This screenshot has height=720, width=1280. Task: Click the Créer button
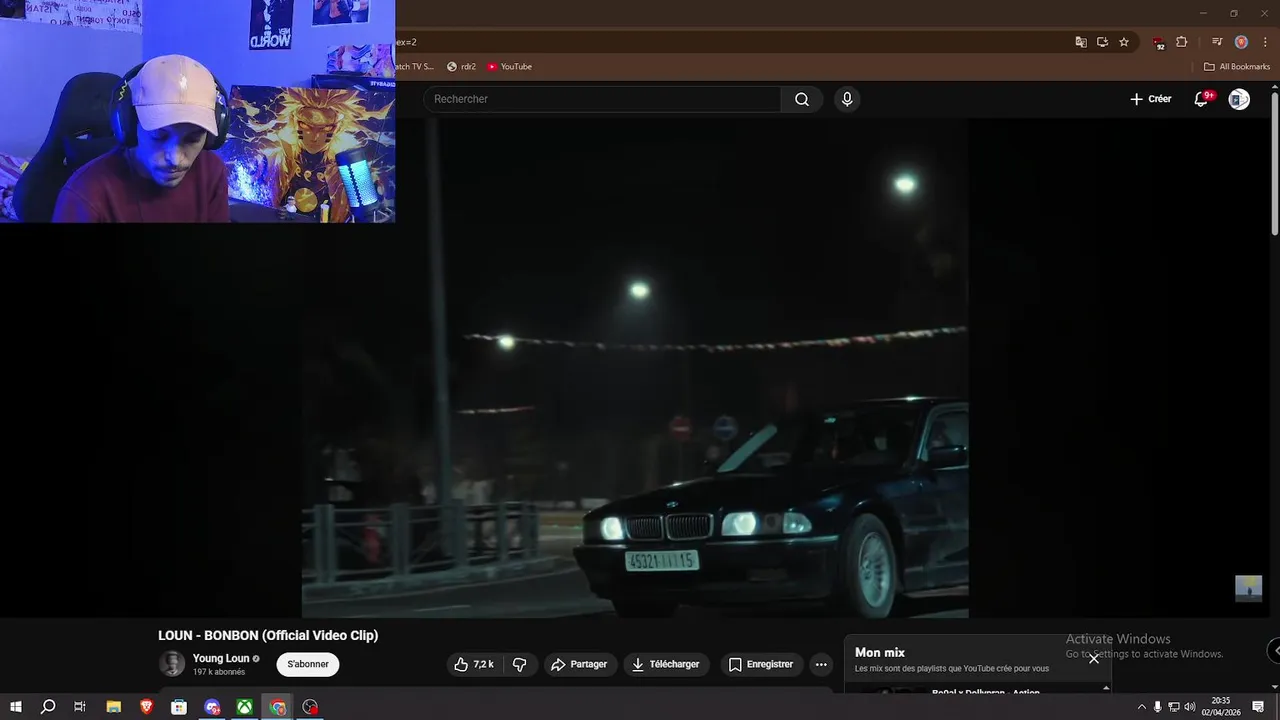(1150, 99)
